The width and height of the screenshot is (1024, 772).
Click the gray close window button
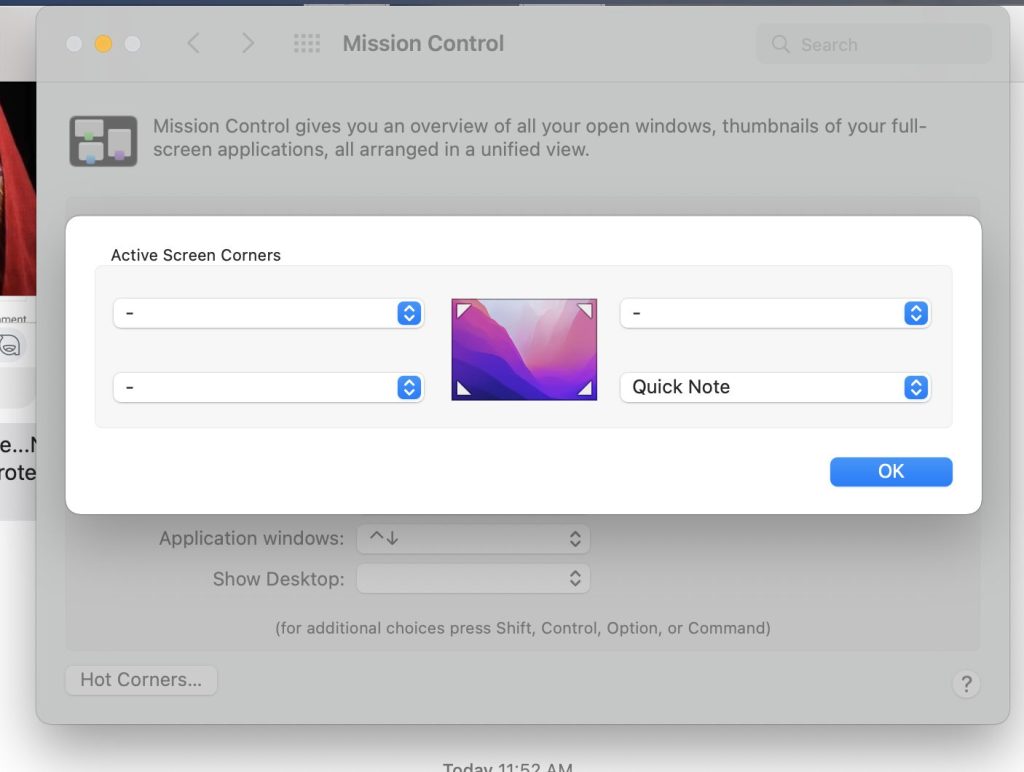[x=74, y=44]
